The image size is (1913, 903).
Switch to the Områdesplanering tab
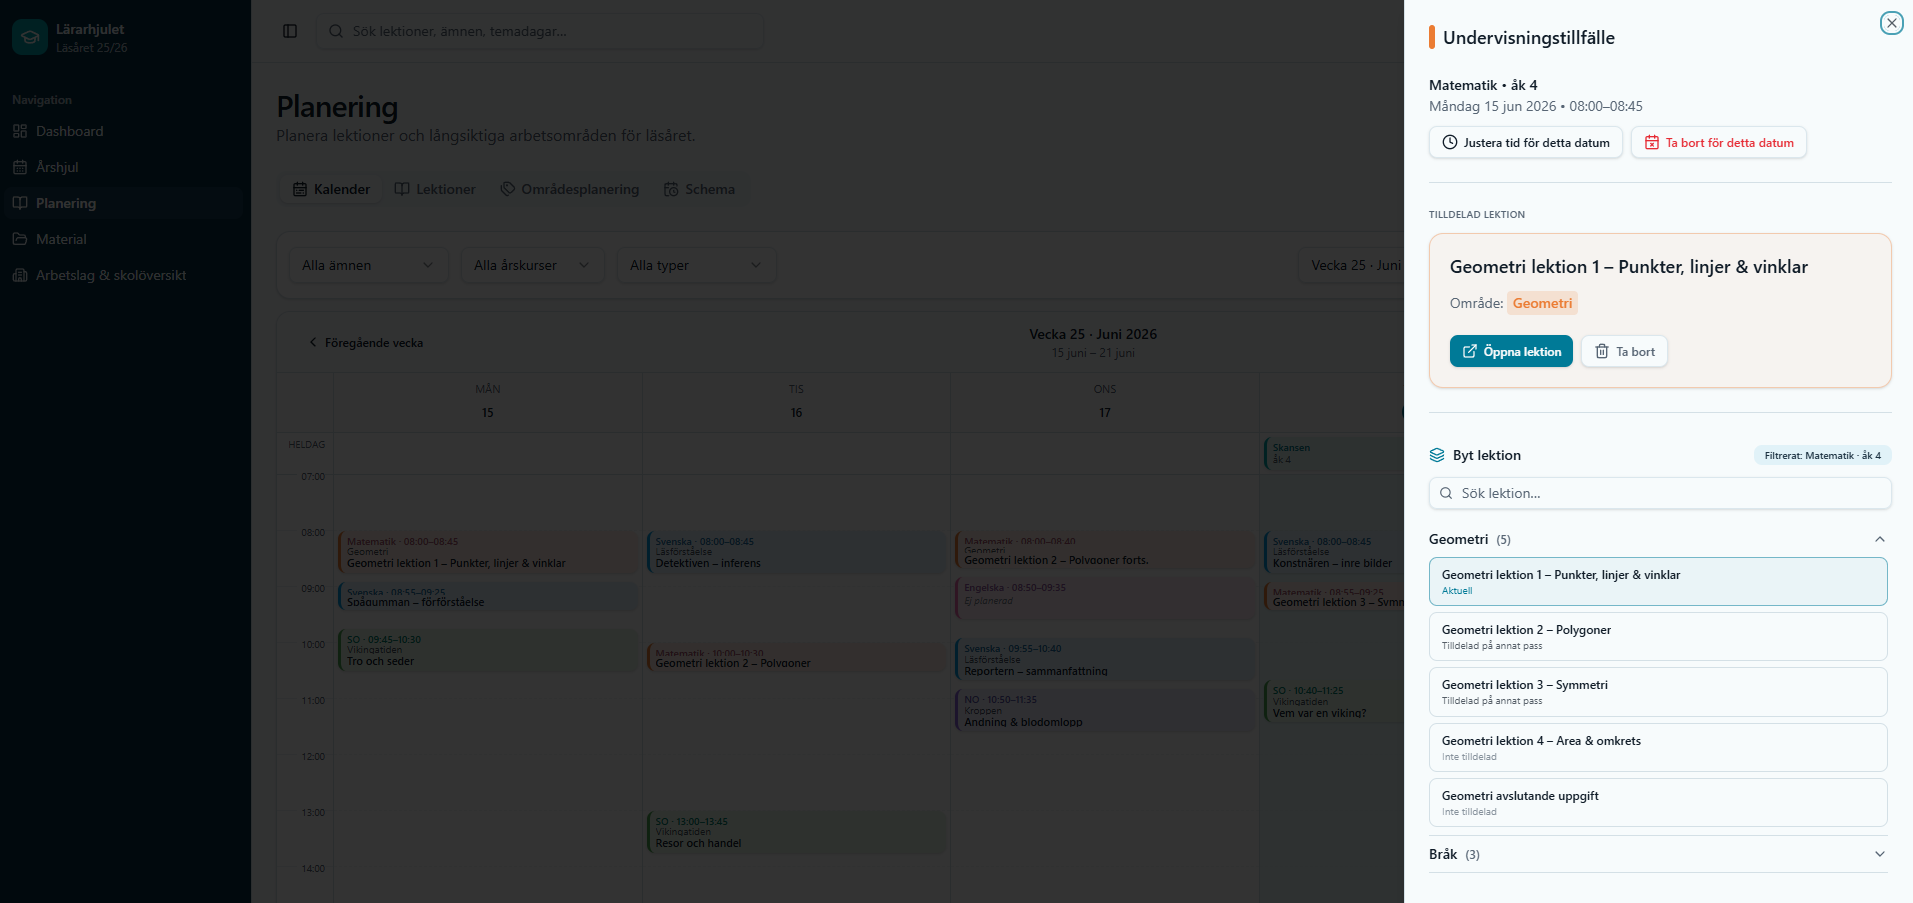tap(569, 189)
